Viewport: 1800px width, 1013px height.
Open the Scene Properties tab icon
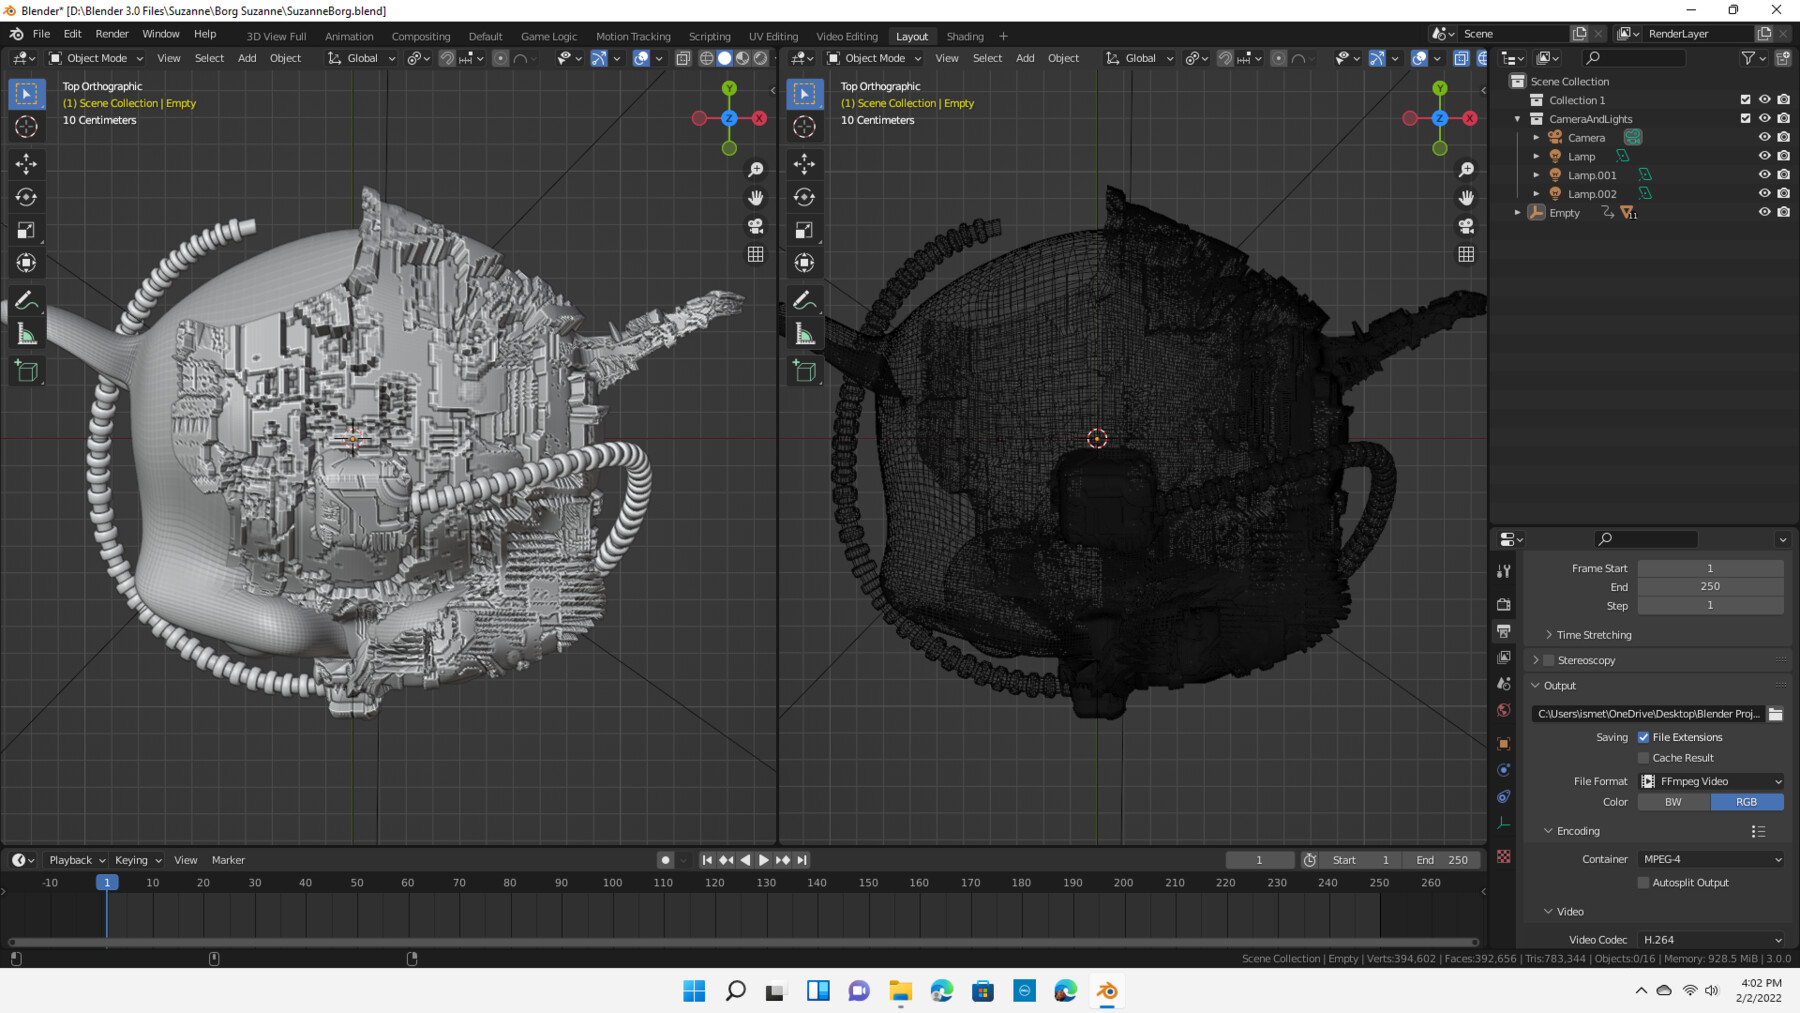click(1504, 684)
